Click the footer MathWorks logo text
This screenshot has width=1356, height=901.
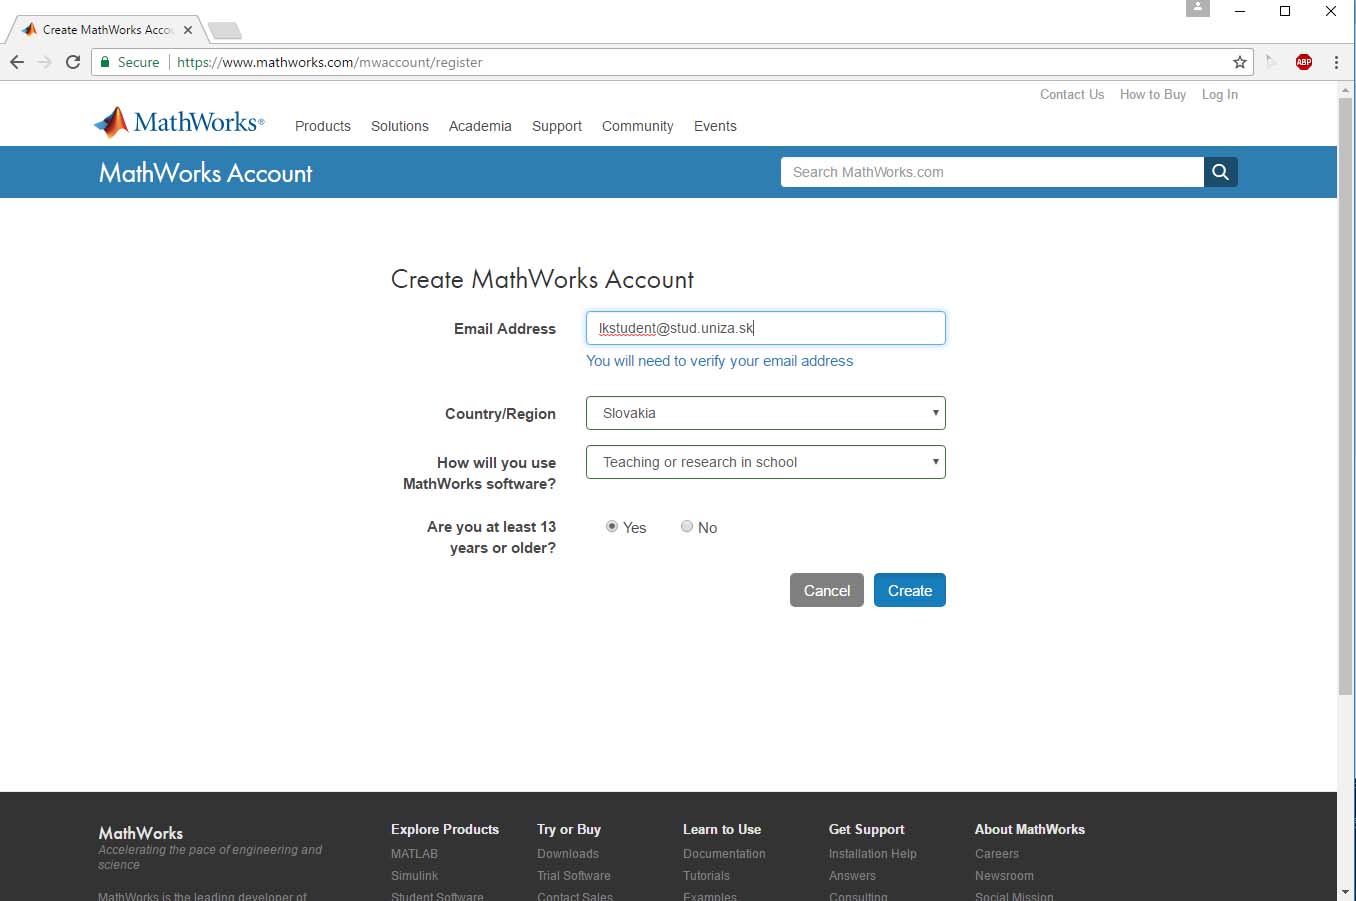pyautogui.click(x=141, y=833)
